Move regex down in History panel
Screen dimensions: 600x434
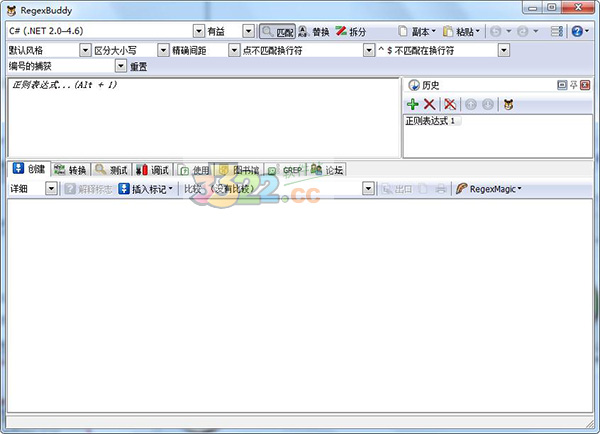click(488, 104)
